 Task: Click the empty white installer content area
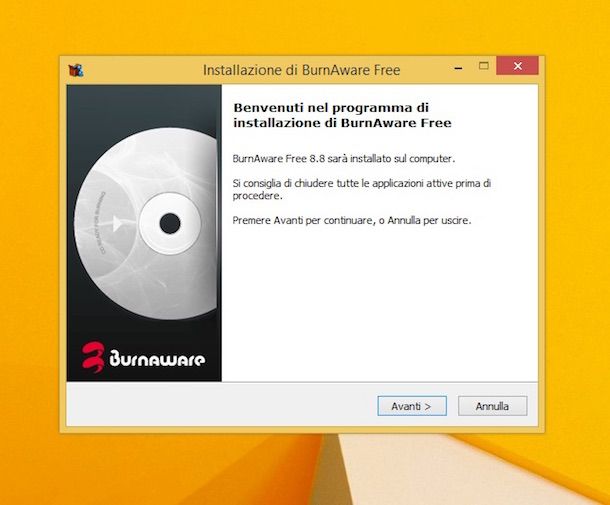[x=379, y=303]
